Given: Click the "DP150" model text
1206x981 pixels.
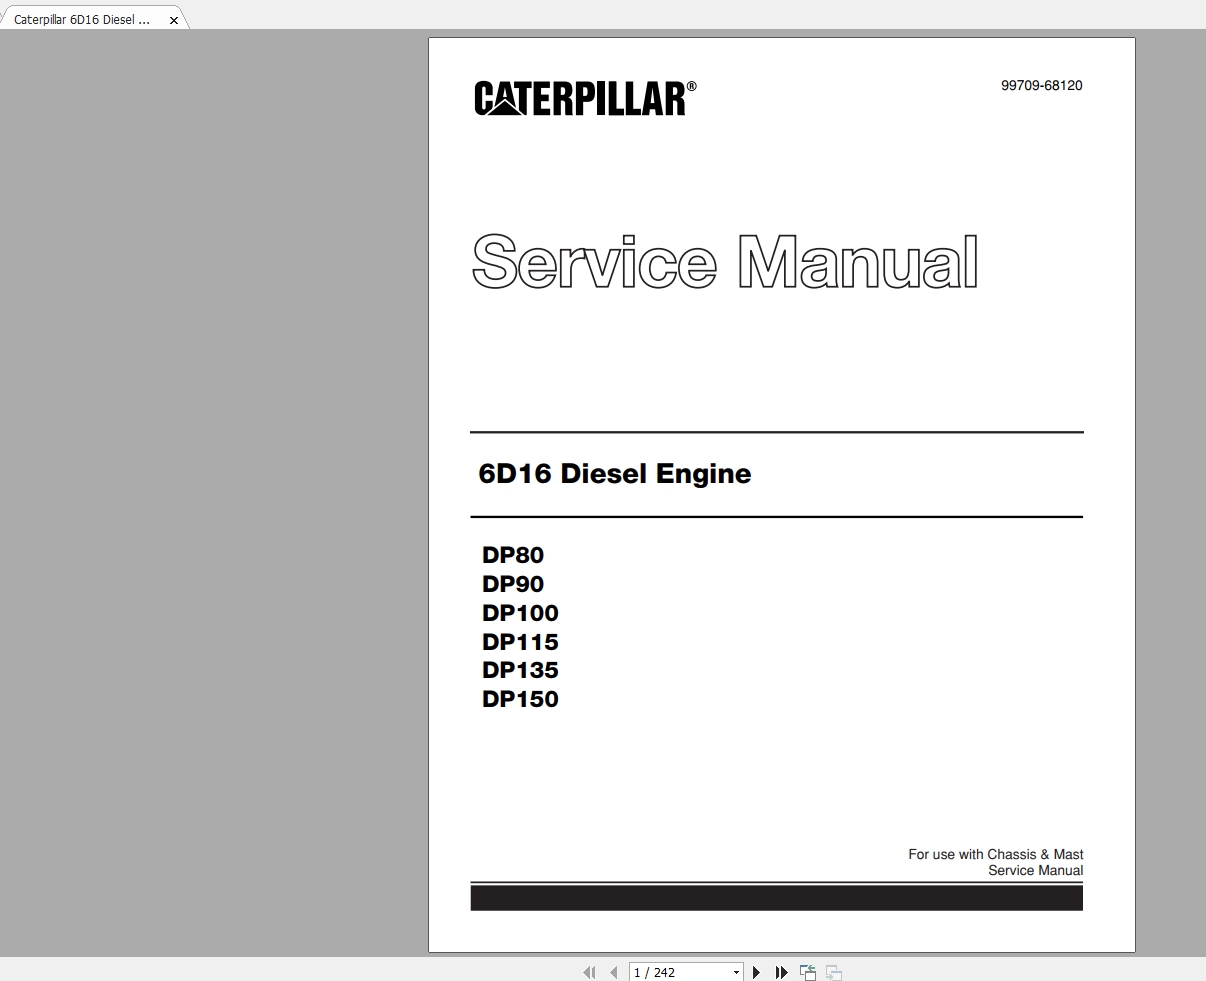Looking at the screenshot, I should tap(519, 700).
